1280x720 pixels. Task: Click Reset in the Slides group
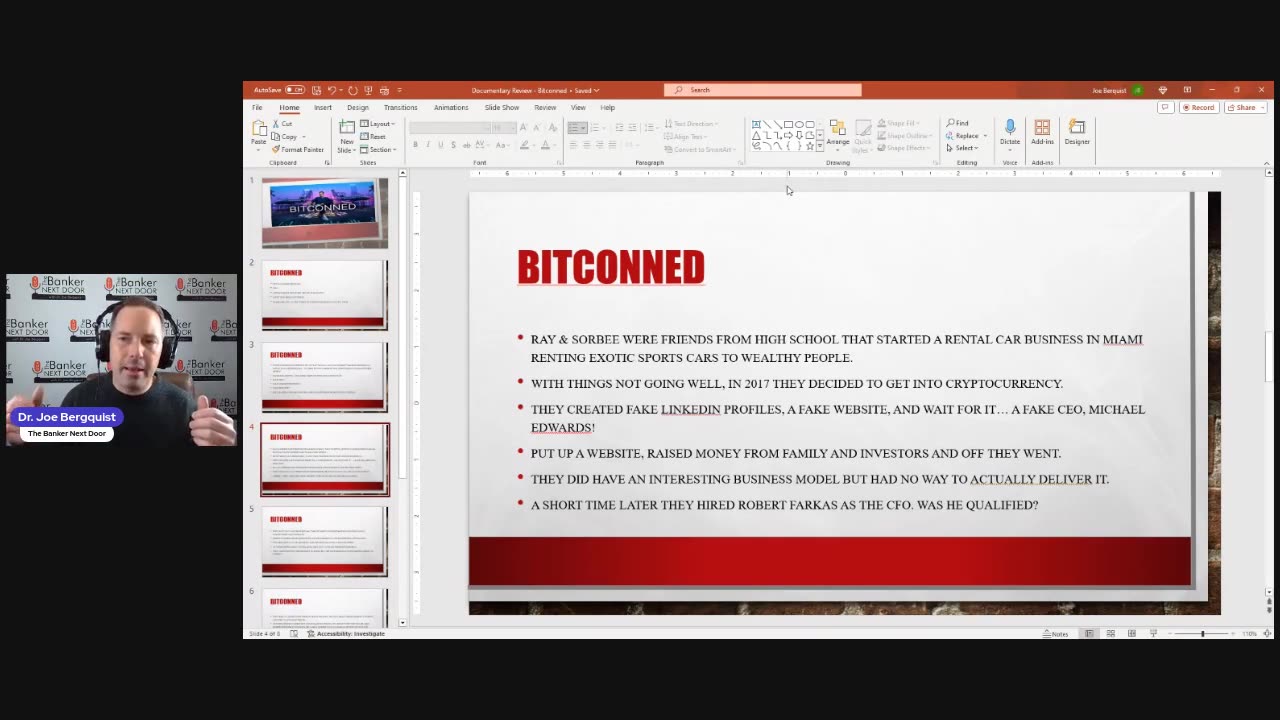(x=374, y=136)
